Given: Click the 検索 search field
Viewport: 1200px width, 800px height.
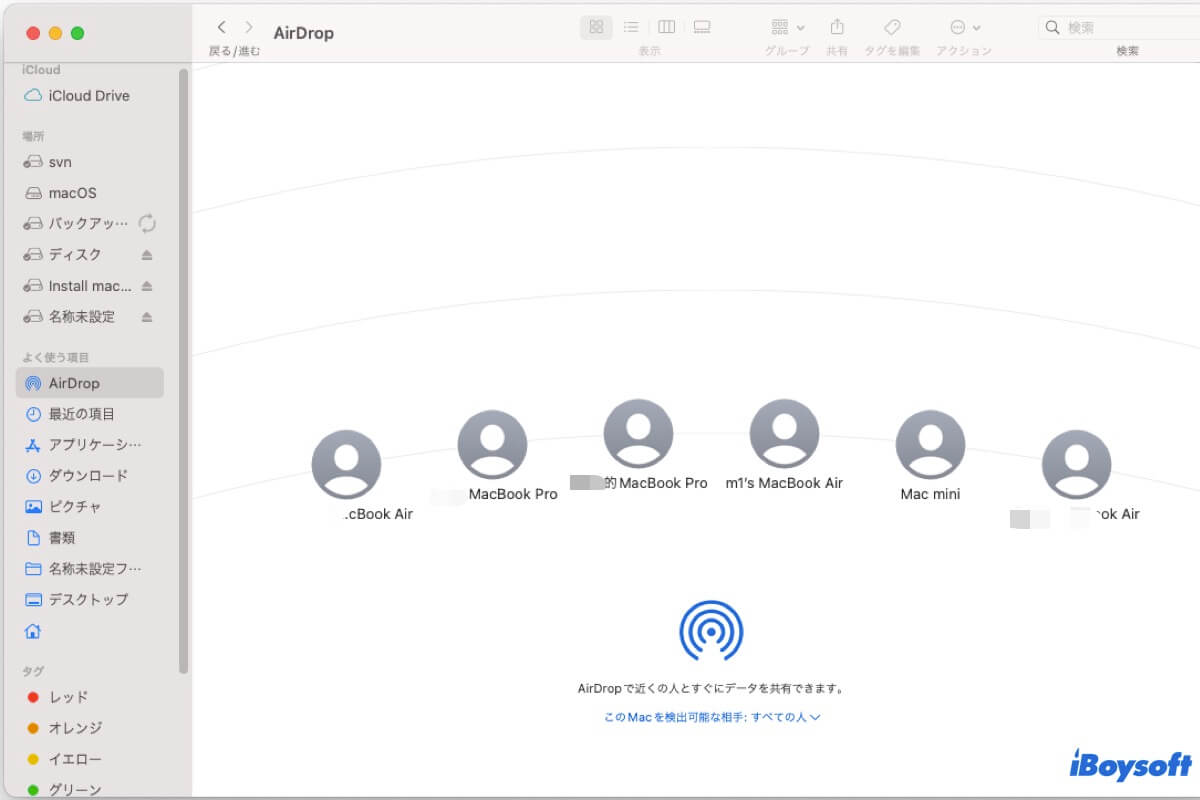Looking at the screenshot, I should 1110,27.
